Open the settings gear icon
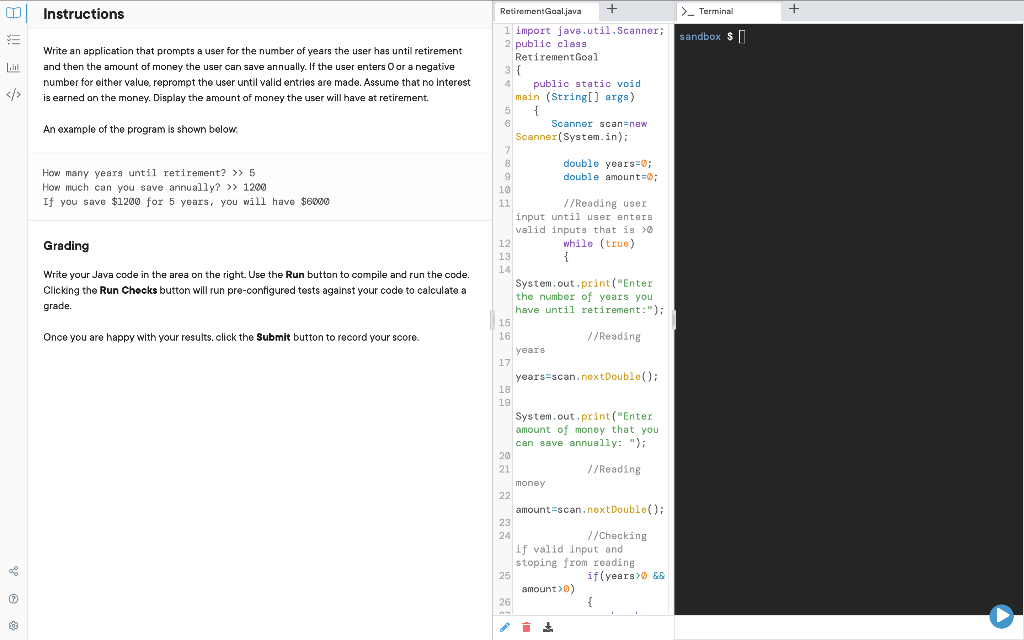This screenshot has width=1024, height=640. click(14, 623)
